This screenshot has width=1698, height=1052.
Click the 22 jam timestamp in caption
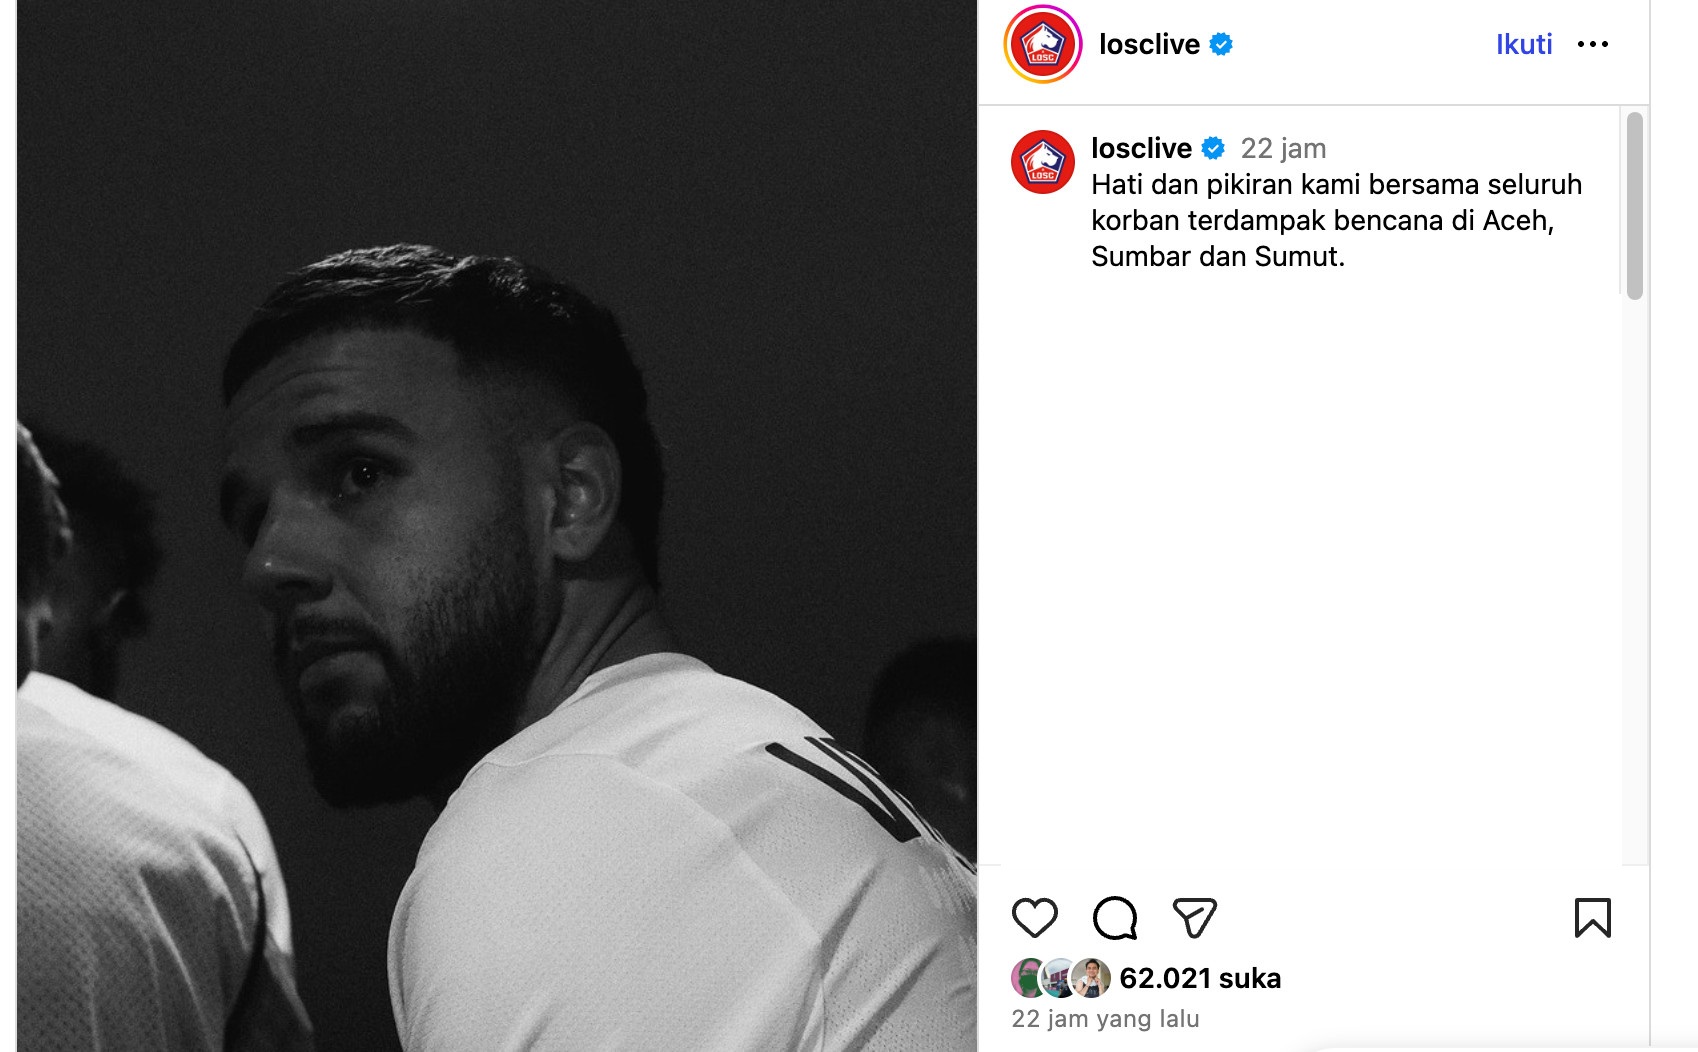tap(1283, 148)
